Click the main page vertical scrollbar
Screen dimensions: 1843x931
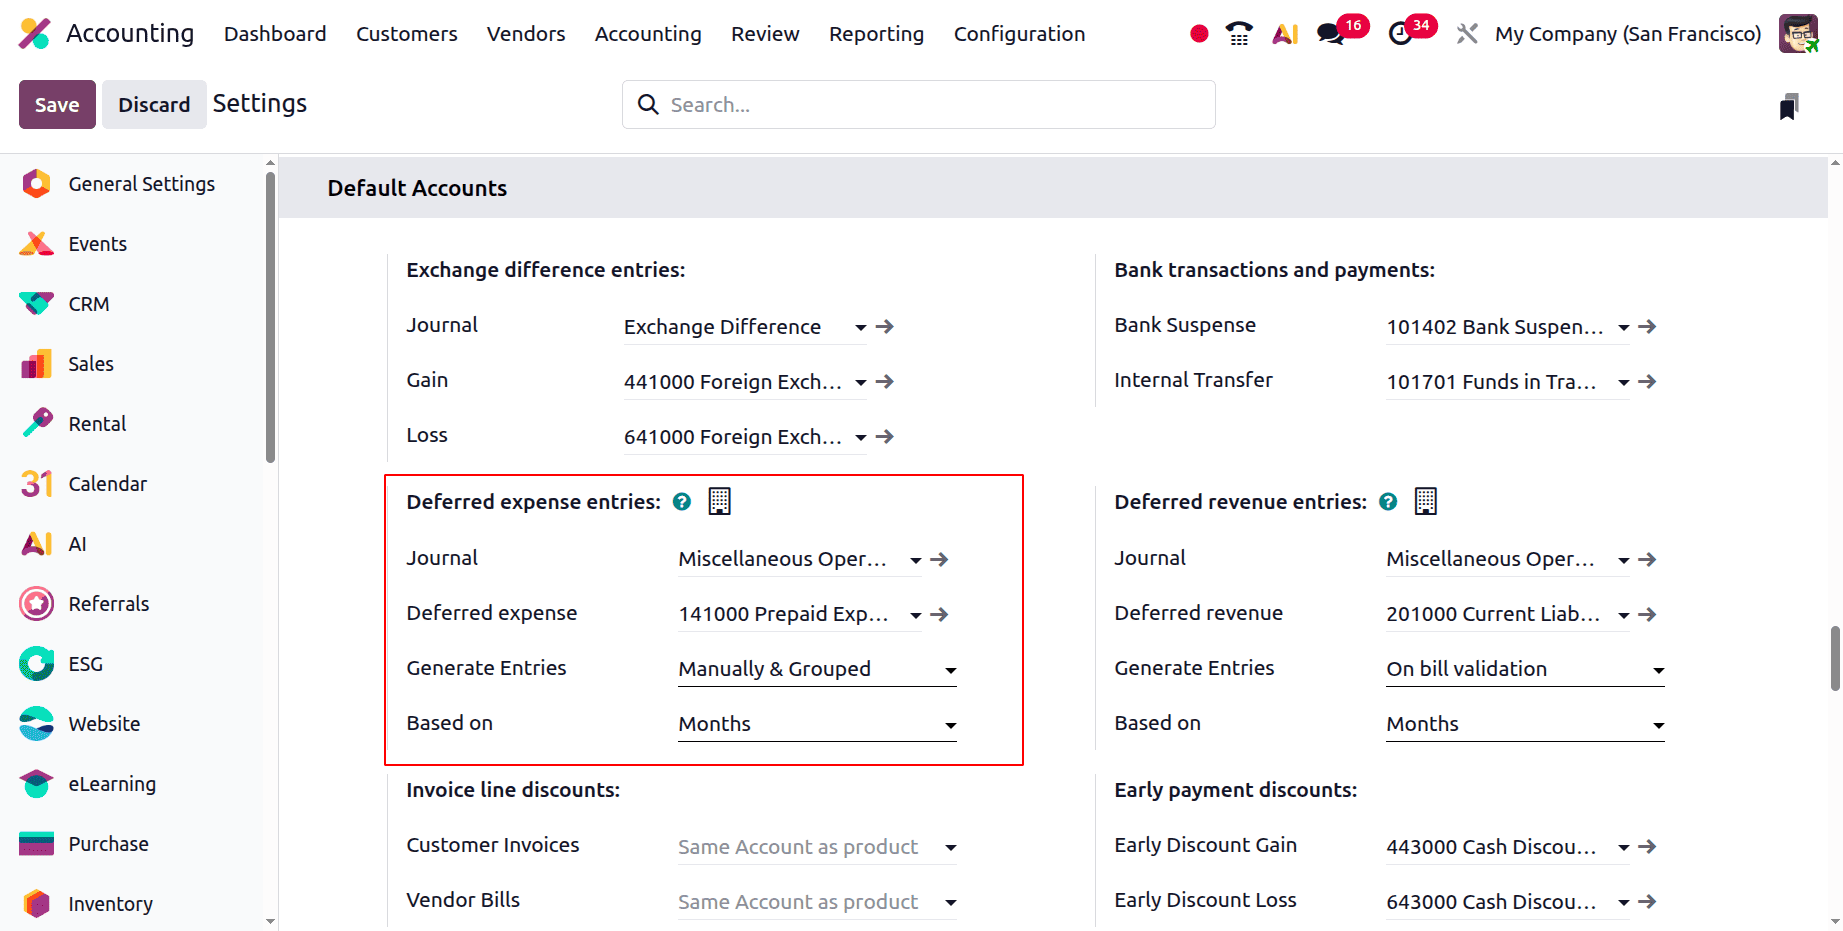coord(1835,658)
